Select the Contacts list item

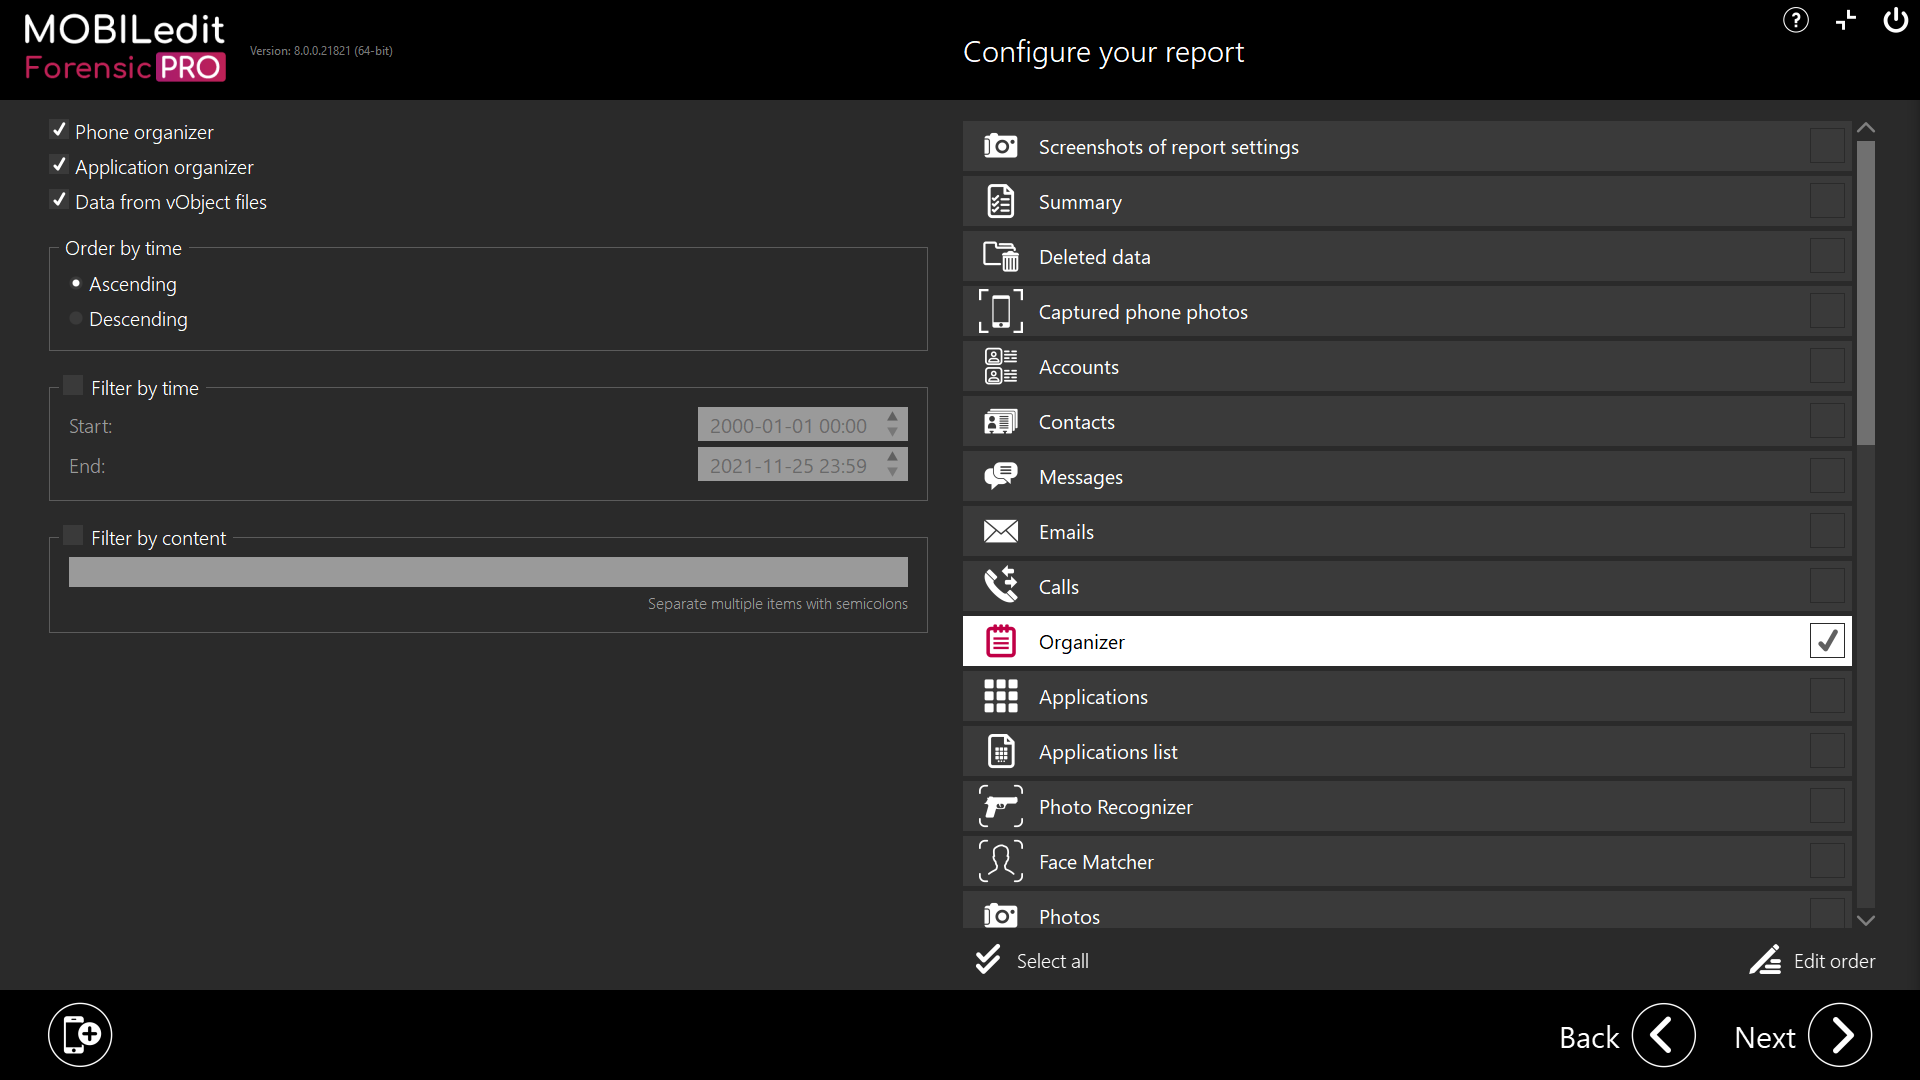(1076, 422)
